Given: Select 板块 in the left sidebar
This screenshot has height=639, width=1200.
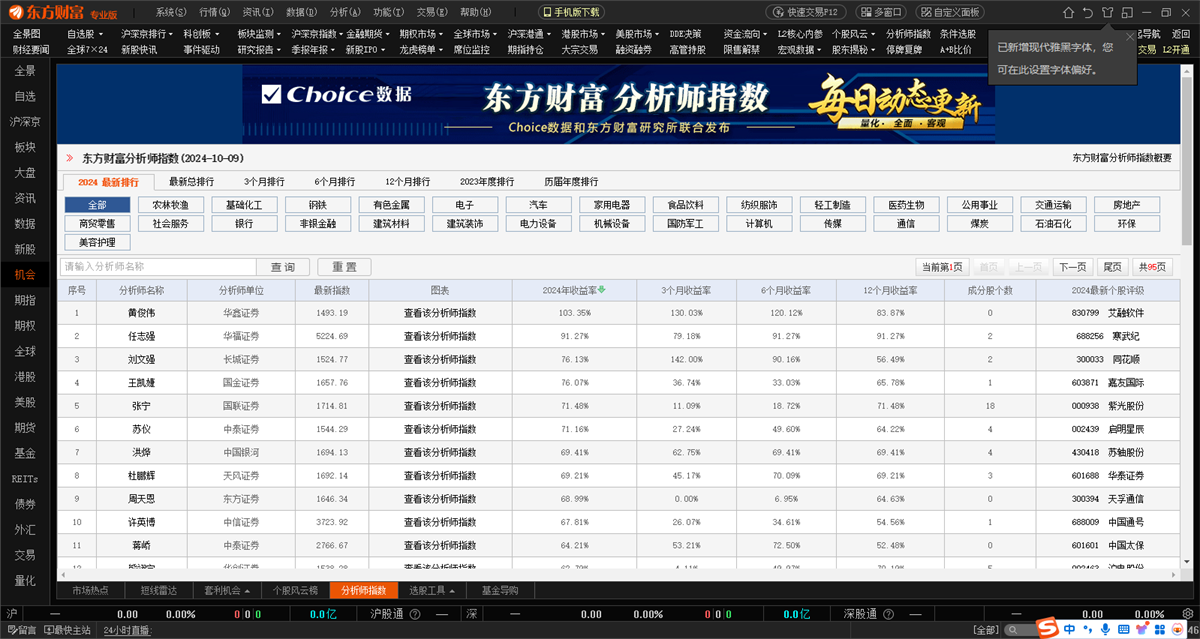Looking at the screenshot, I should 25,147.
